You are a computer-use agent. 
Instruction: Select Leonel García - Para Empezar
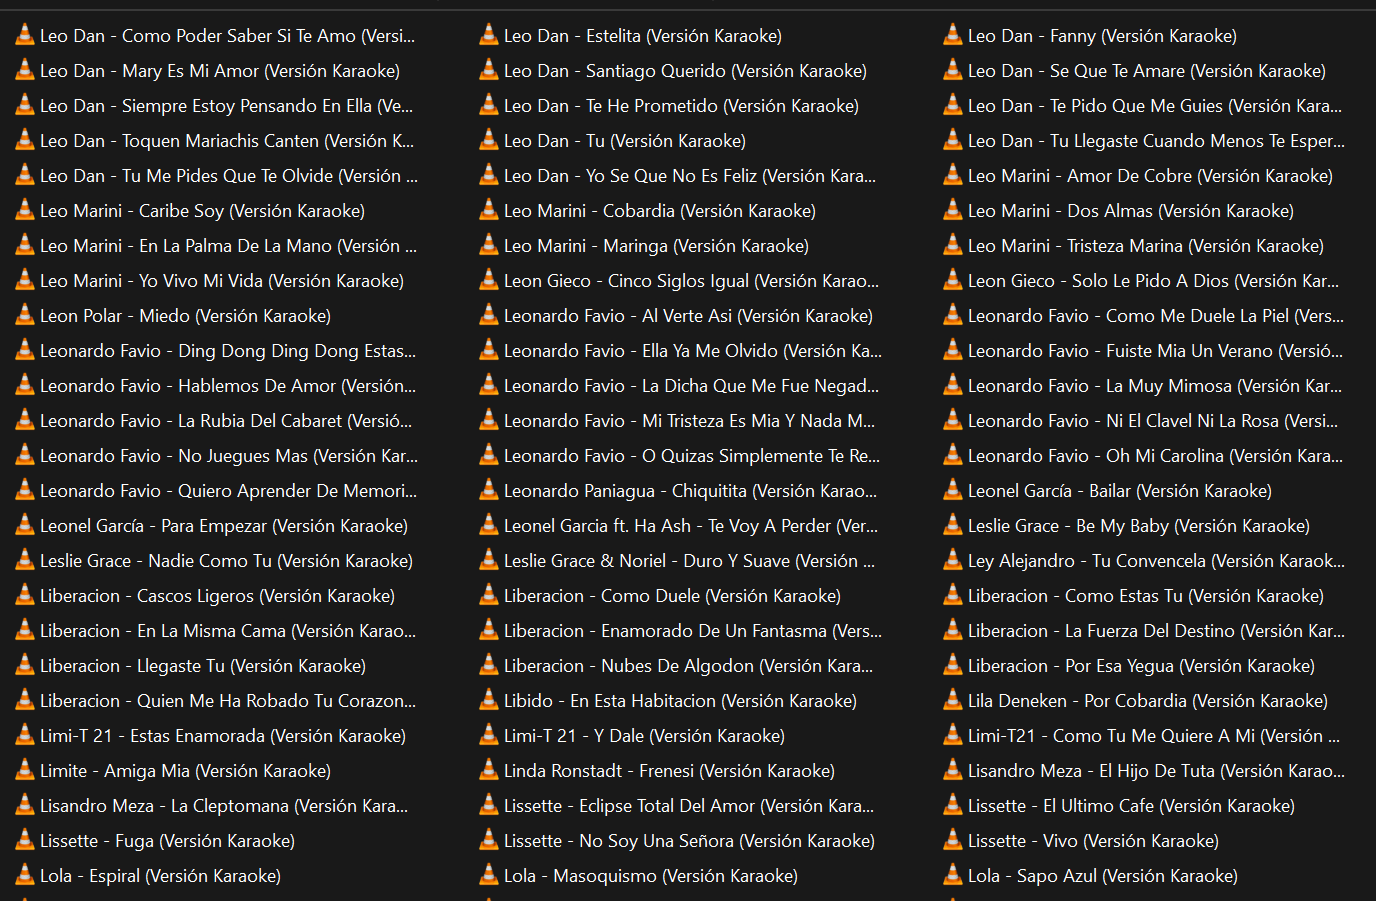click(x=212, y=525)
